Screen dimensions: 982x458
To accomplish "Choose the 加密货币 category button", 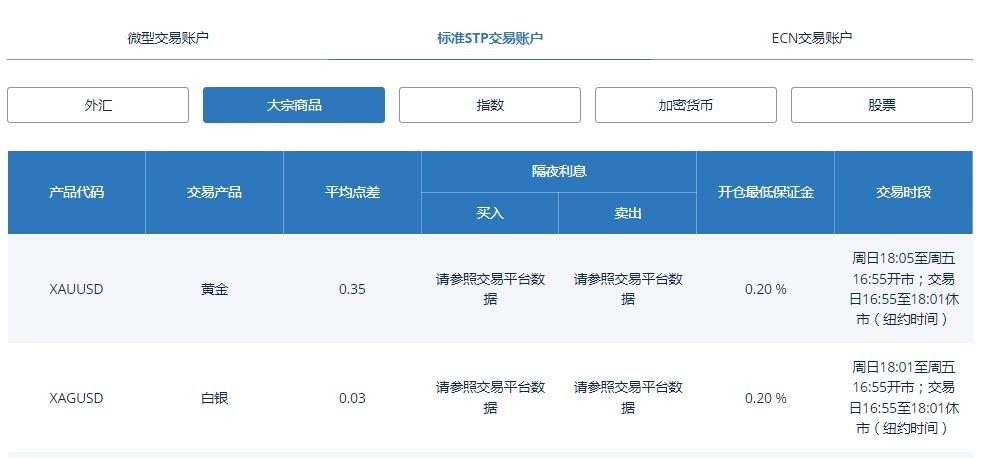I will point(686,105).
